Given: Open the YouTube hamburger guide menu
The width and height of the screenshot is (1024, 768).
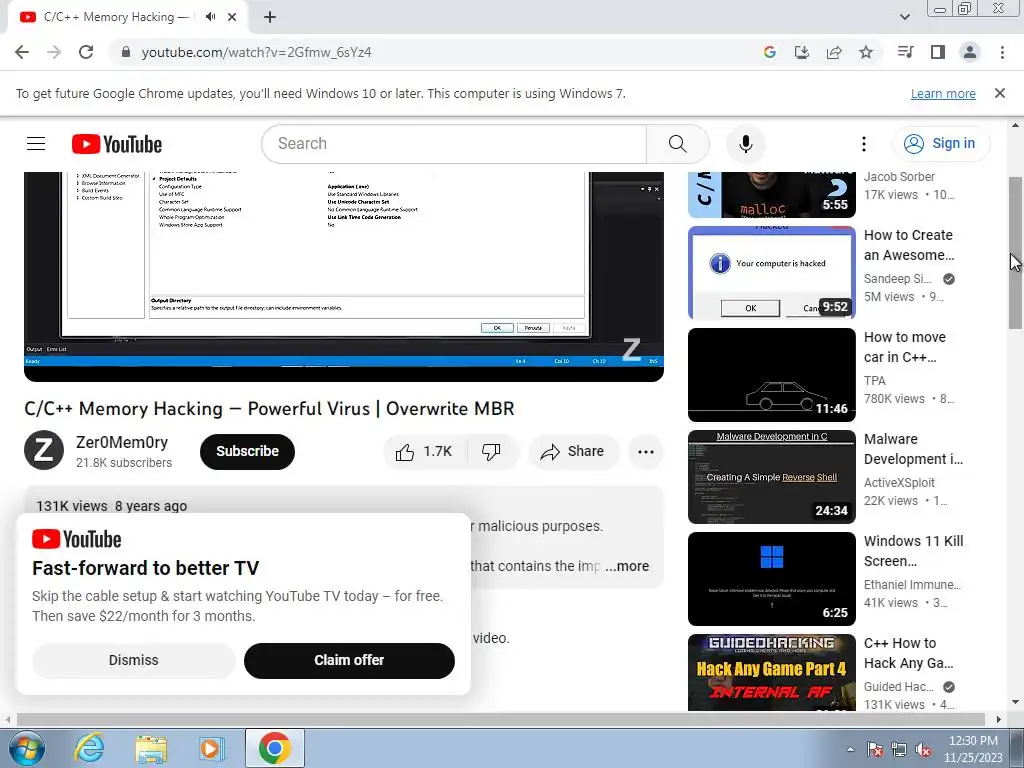Looking at the screenshot, I should point(36,144).
